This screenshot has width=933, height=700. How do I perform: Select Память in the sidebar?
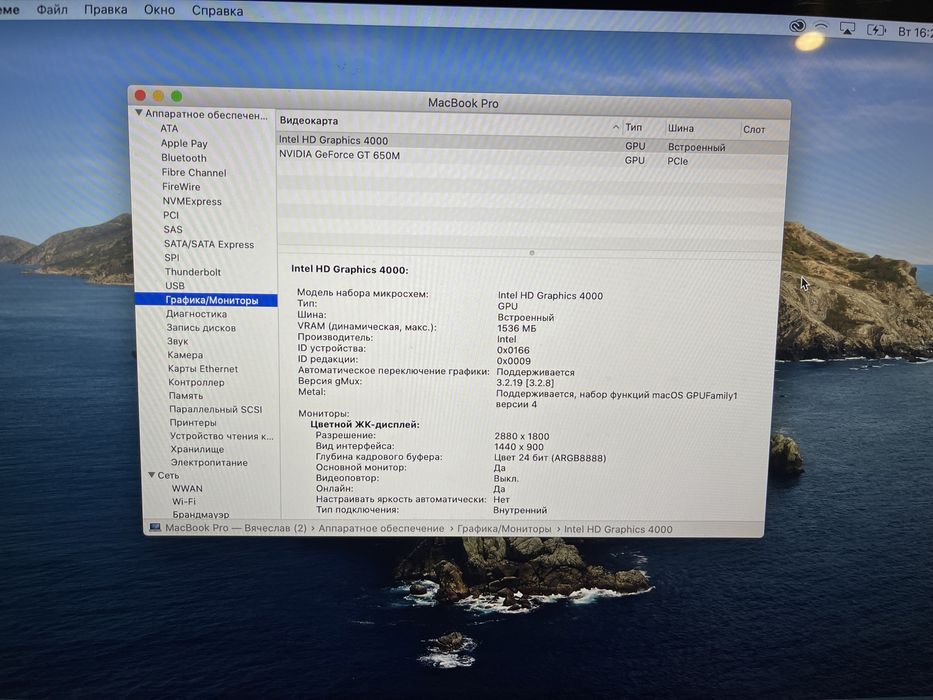pos(186,395)
